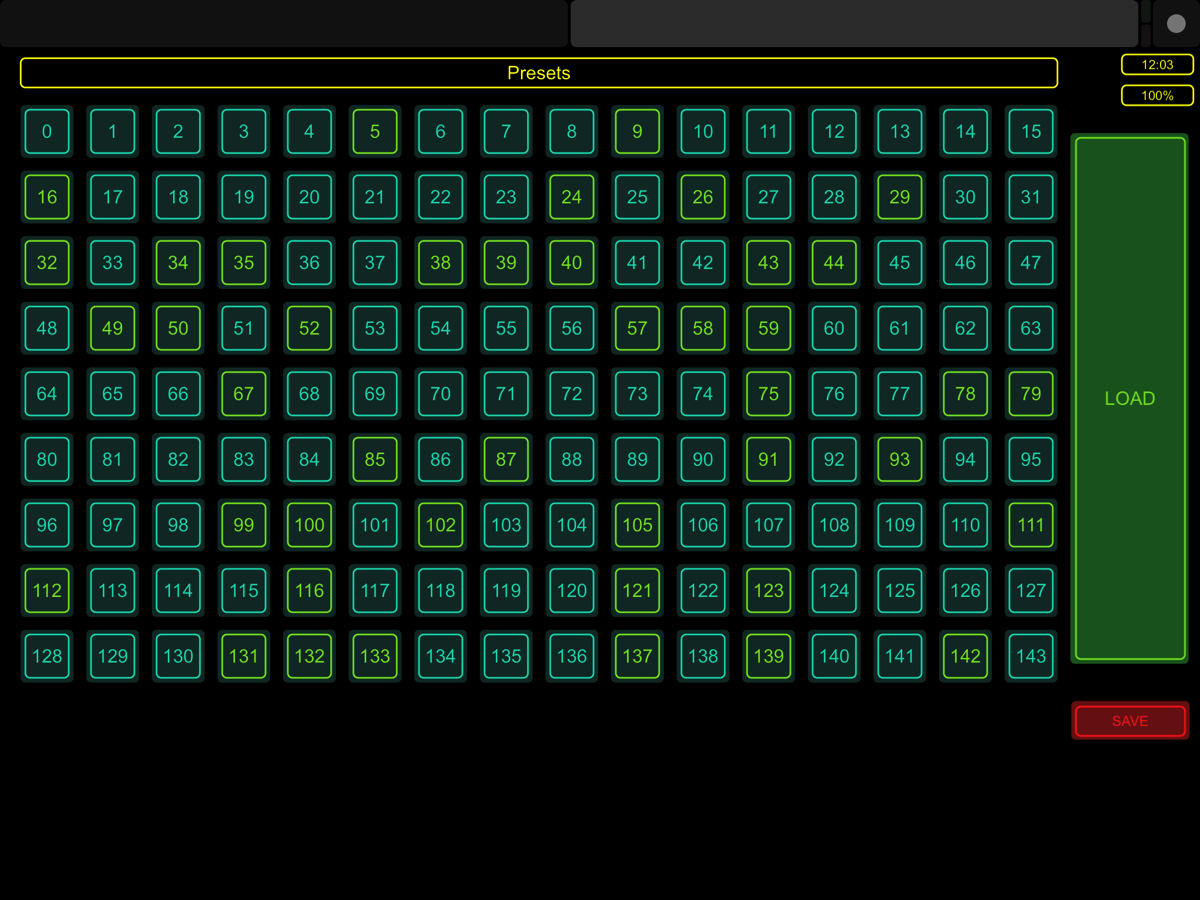Click the 12:03 clock indicator
The image size is (1200, 900).
click(1157, 64)
